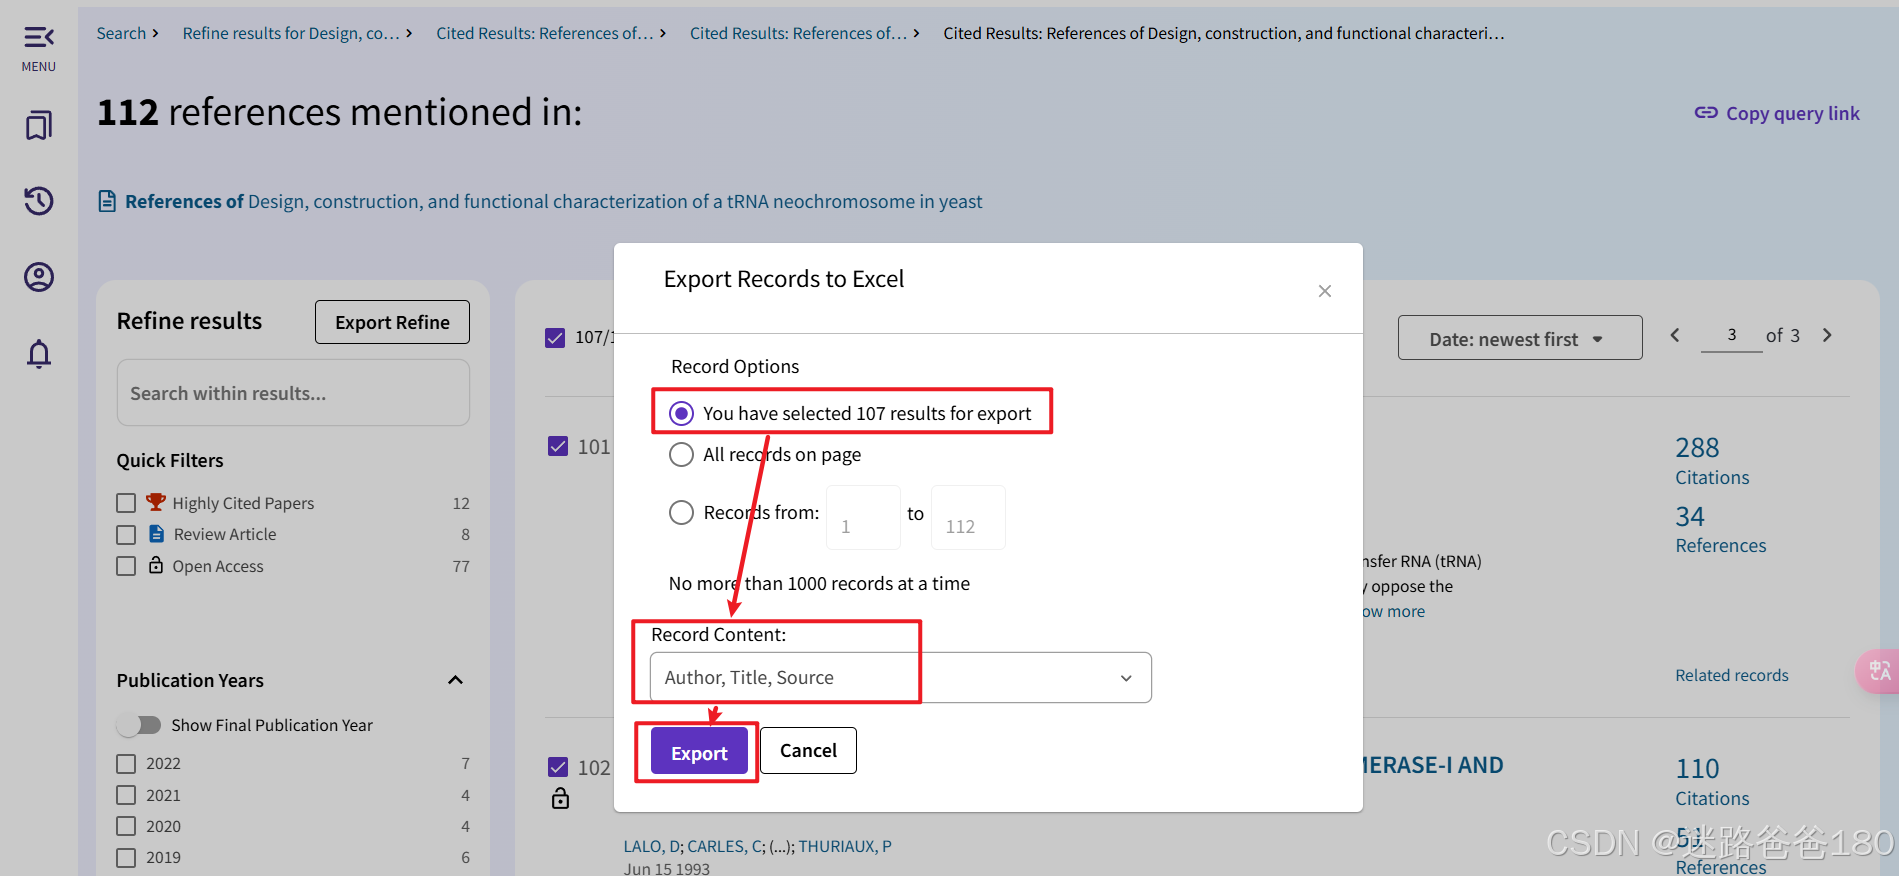This screenshot has height=876, width=1899.
Task: Select 'All records on page' radio
Action: pos(681,455)
